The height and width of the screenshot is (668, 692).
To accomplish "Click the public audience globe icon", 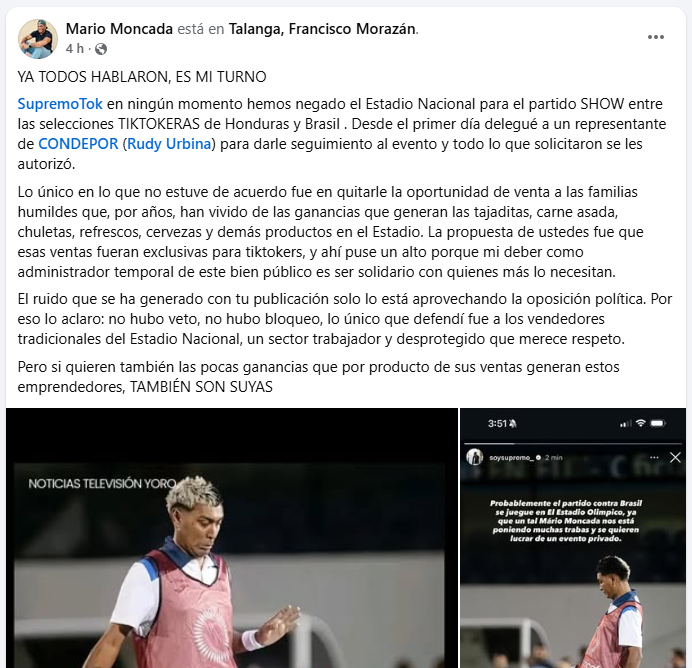I will point(101,49).
